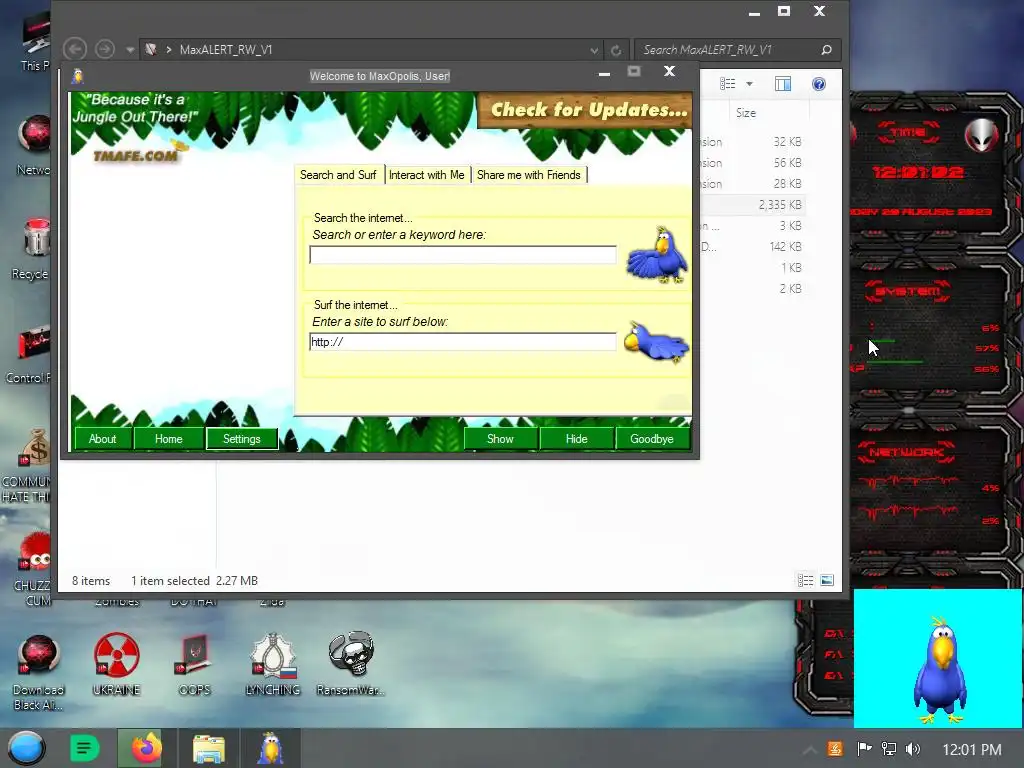This screenshot has width=1024, height=768.
Task: Click the Check for Updates banner
Action: 584,110
